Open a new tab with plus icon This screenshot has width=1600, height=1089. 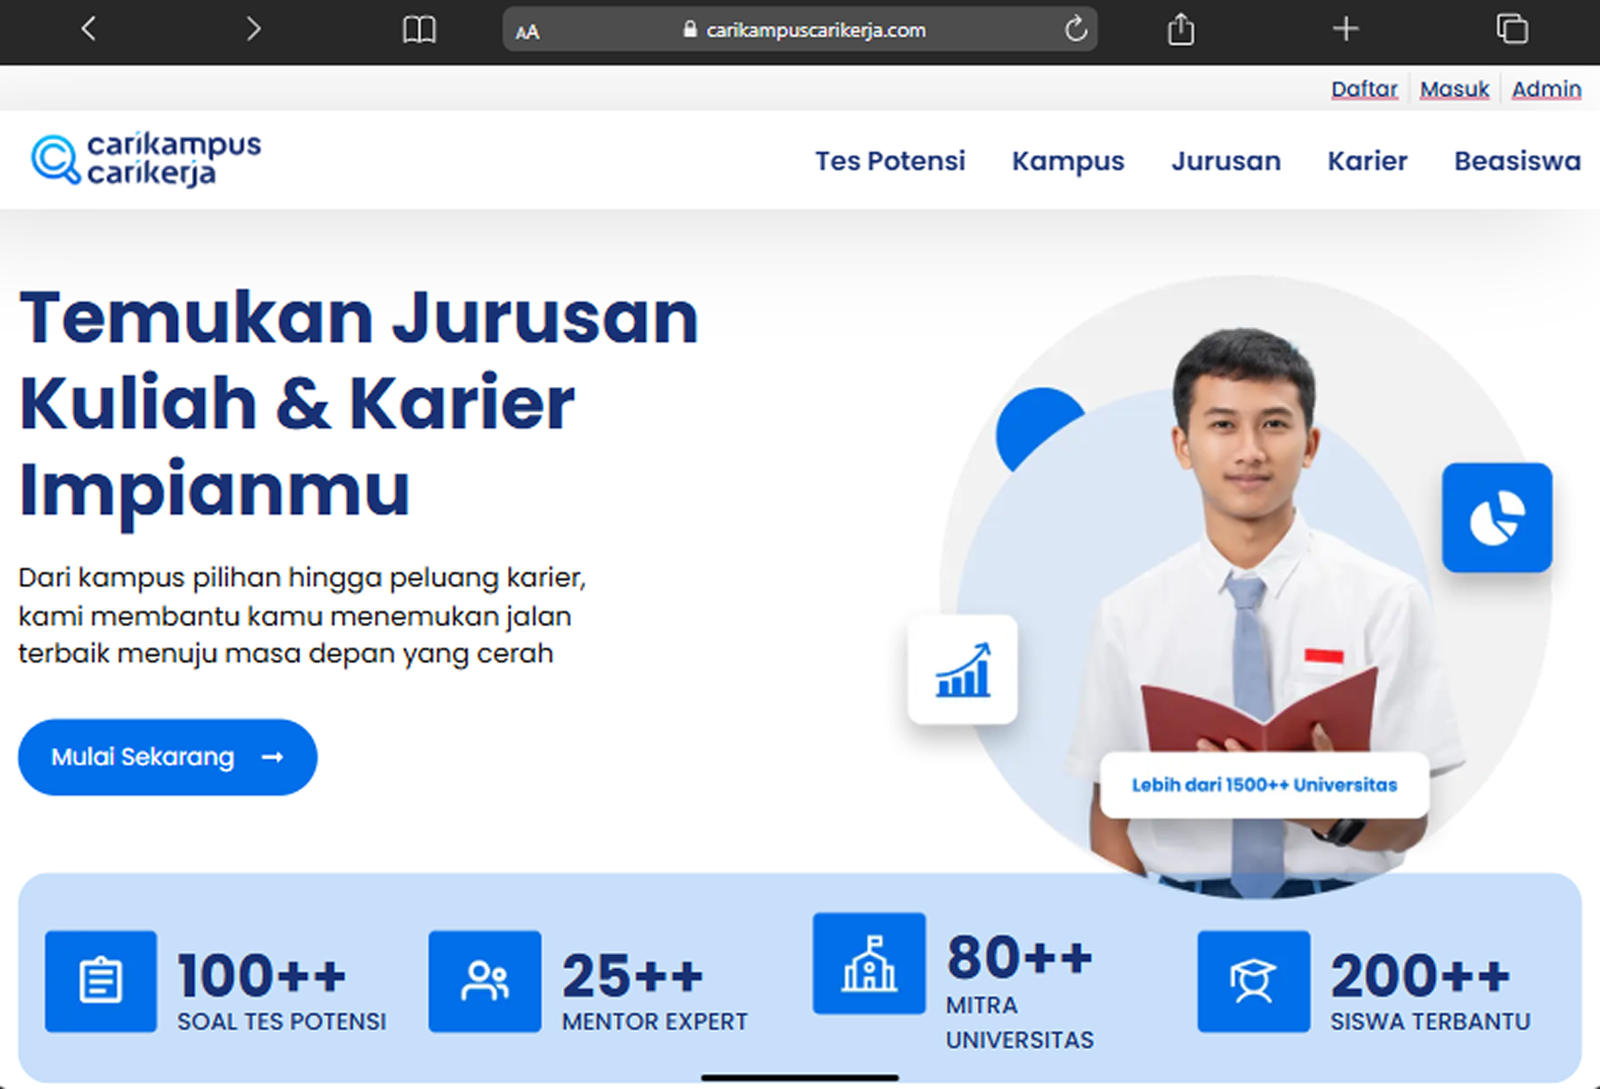(x=1346, y=29)
